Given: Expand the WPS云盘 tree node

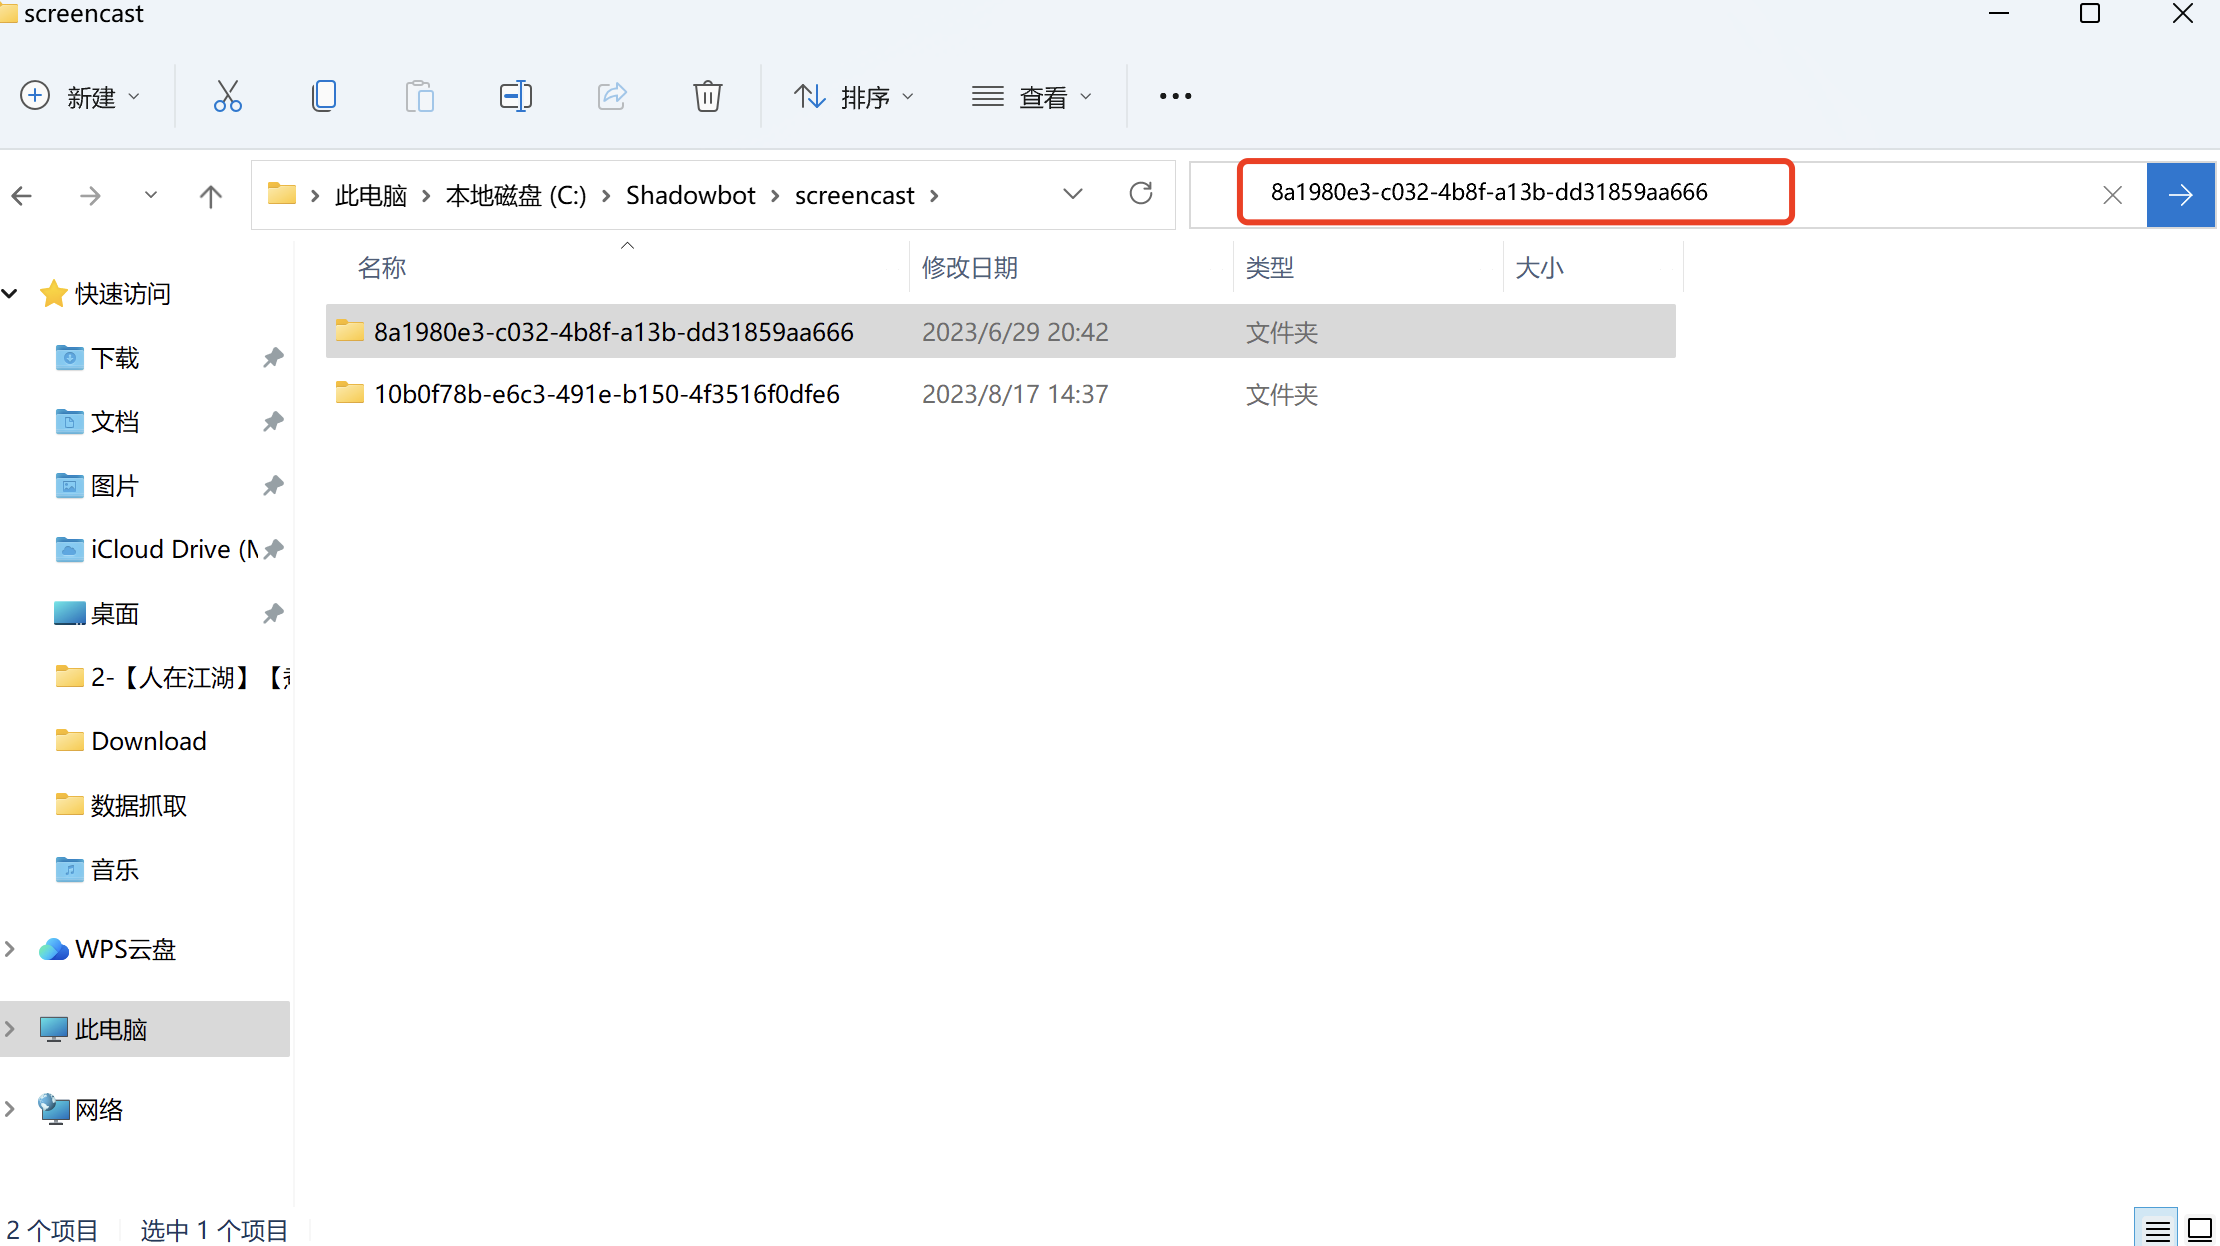Looking at the screenshot, I should pyautogui.click(x=10, y=949).
